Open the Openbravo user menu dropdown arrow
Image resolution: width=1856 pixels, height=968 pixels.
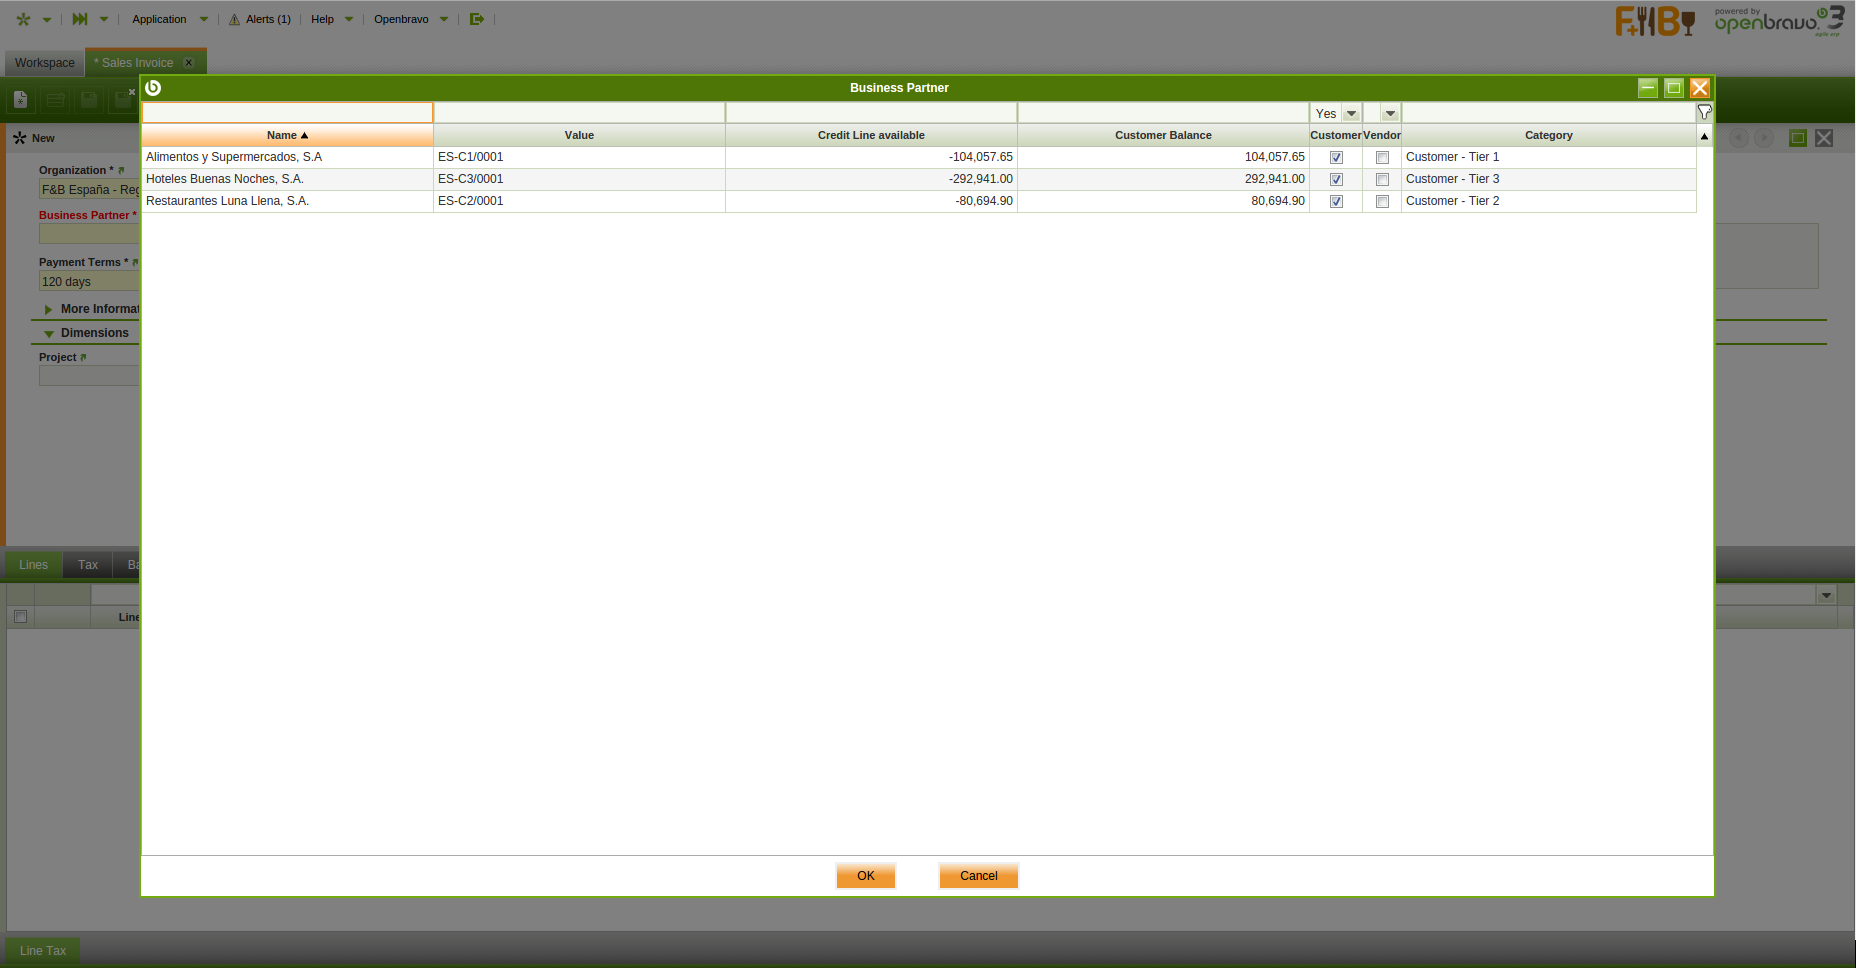tap(444, 19)
